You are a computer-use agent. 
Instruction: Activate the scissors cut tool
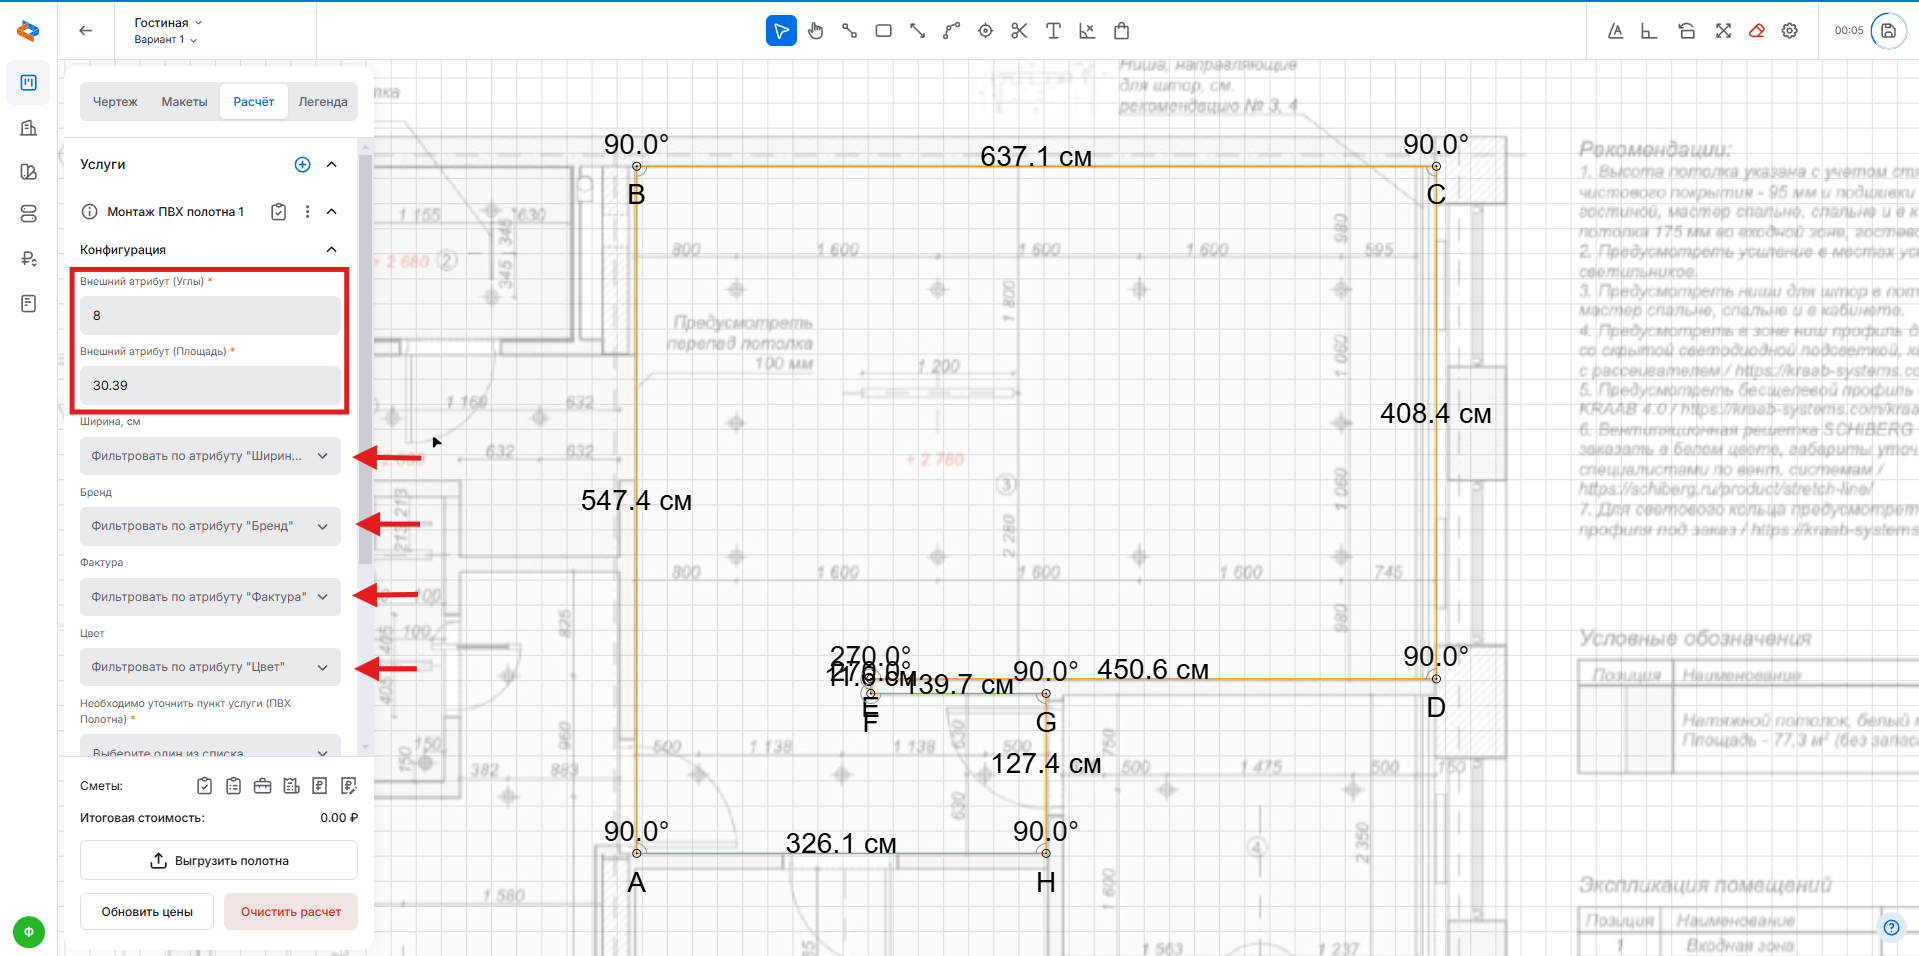1019,31
